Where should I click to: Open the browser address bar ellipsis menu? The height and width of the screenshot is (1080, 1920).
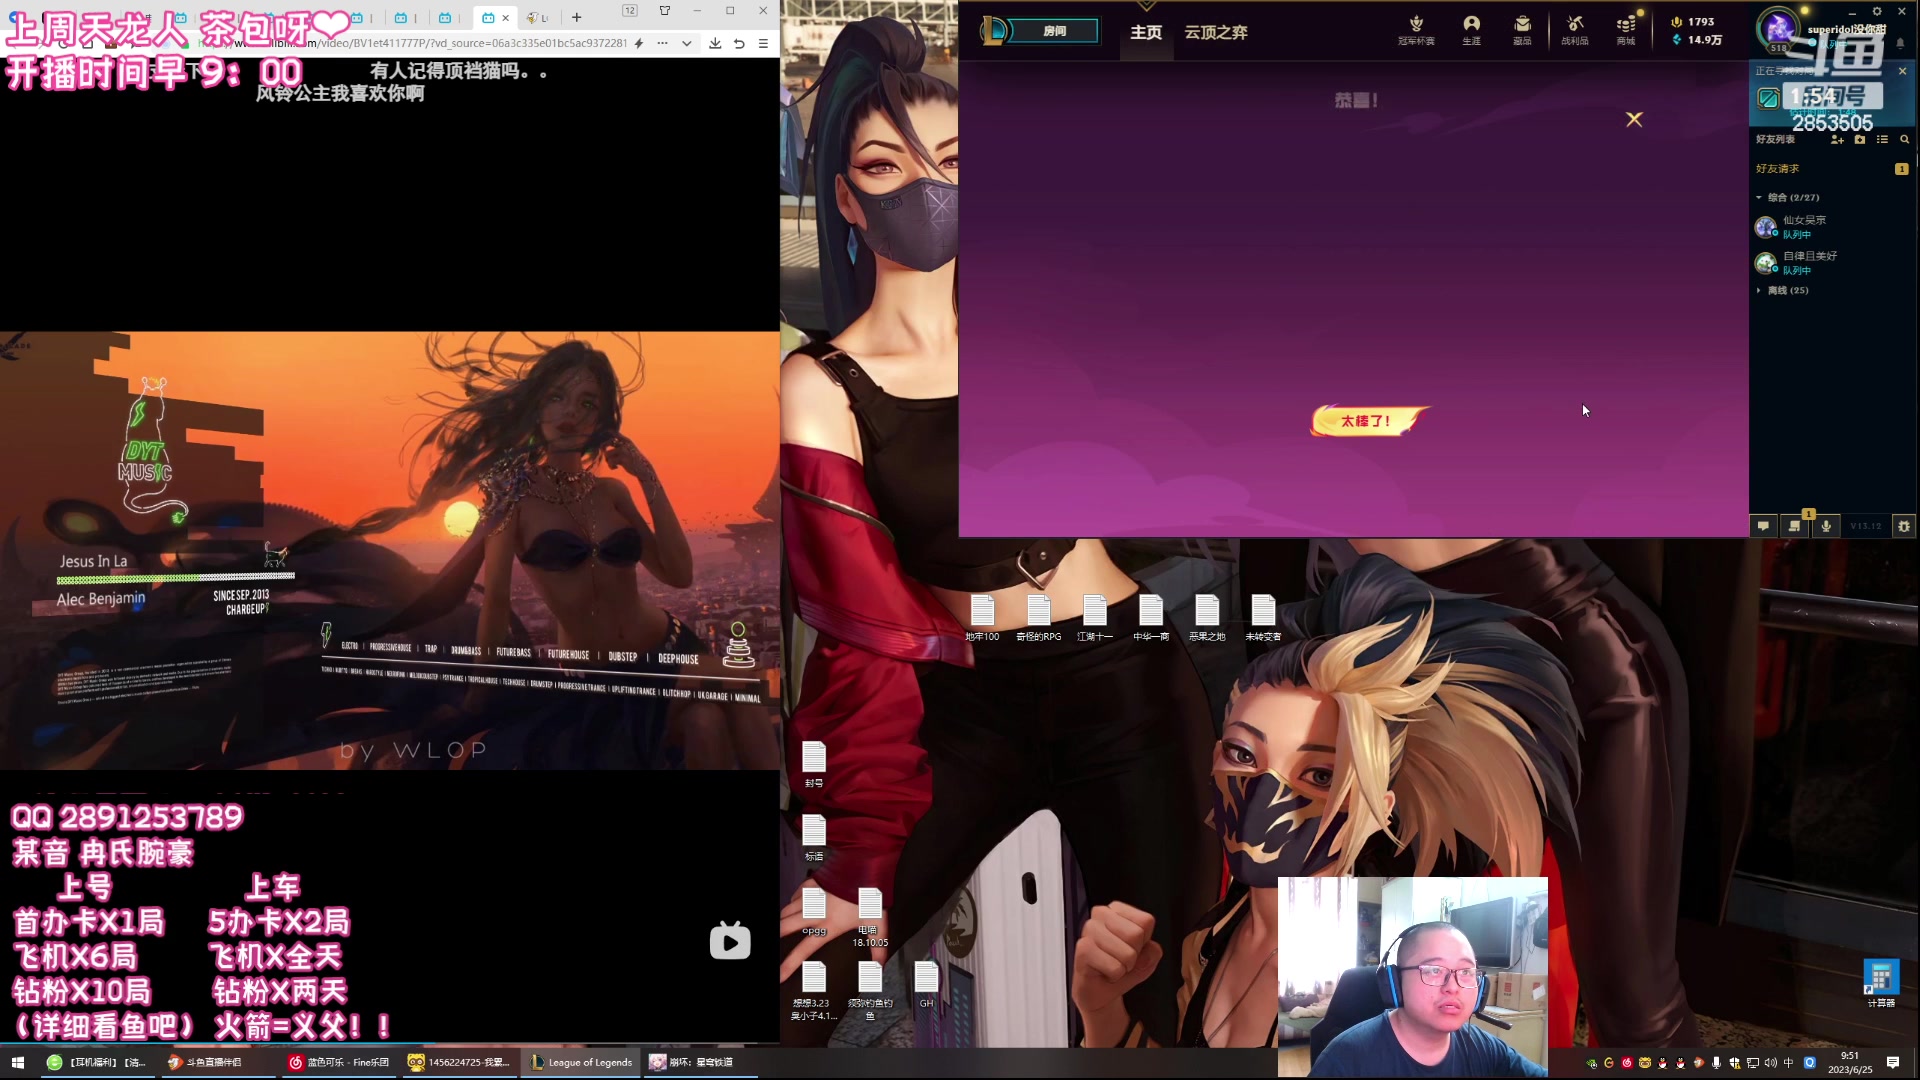[x=662, y=43]
